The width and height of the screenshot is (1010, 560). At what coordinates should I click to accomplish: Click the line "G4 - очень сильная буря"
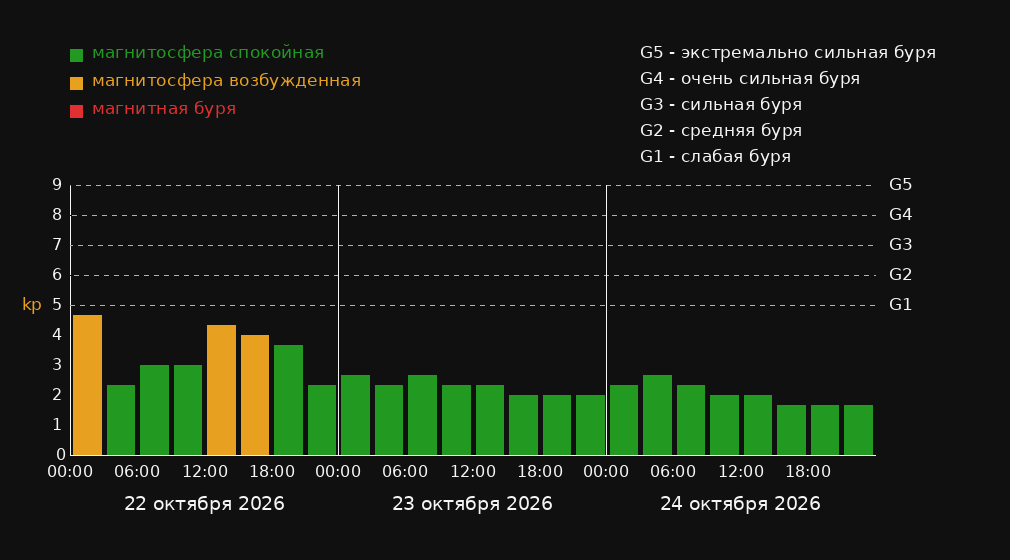click(x=750, y=79)
